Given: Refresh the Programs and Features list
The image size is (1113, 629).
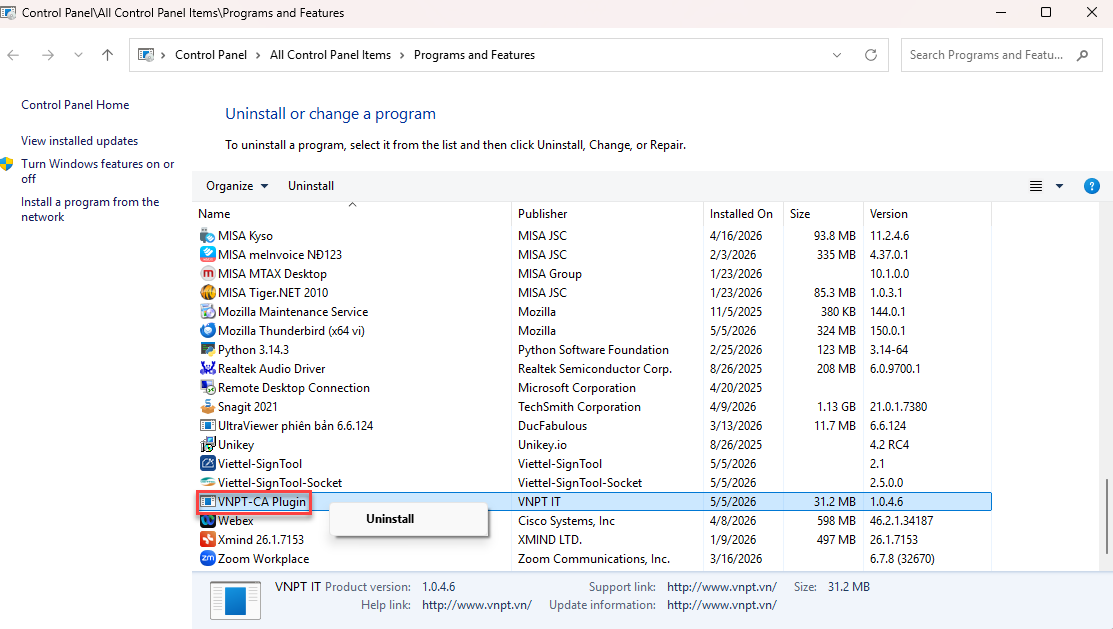Looking at the screenshot, I should [x=871, y=55].
